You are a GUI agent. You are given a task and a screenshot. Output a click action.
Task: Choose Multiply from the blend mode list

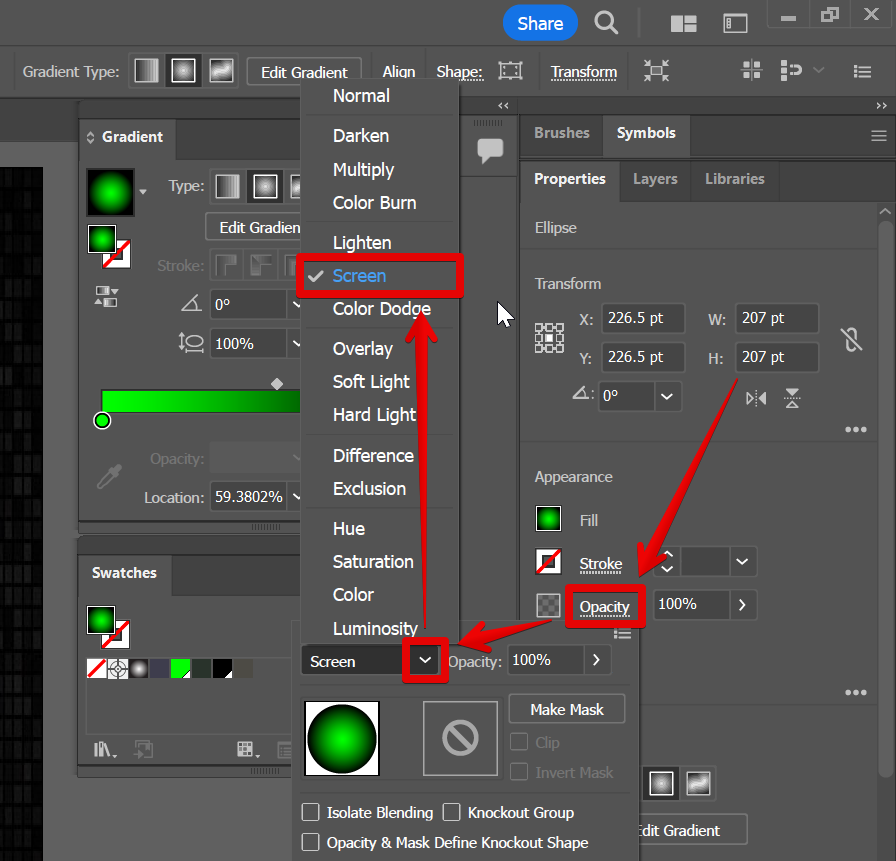click(363, 169)
